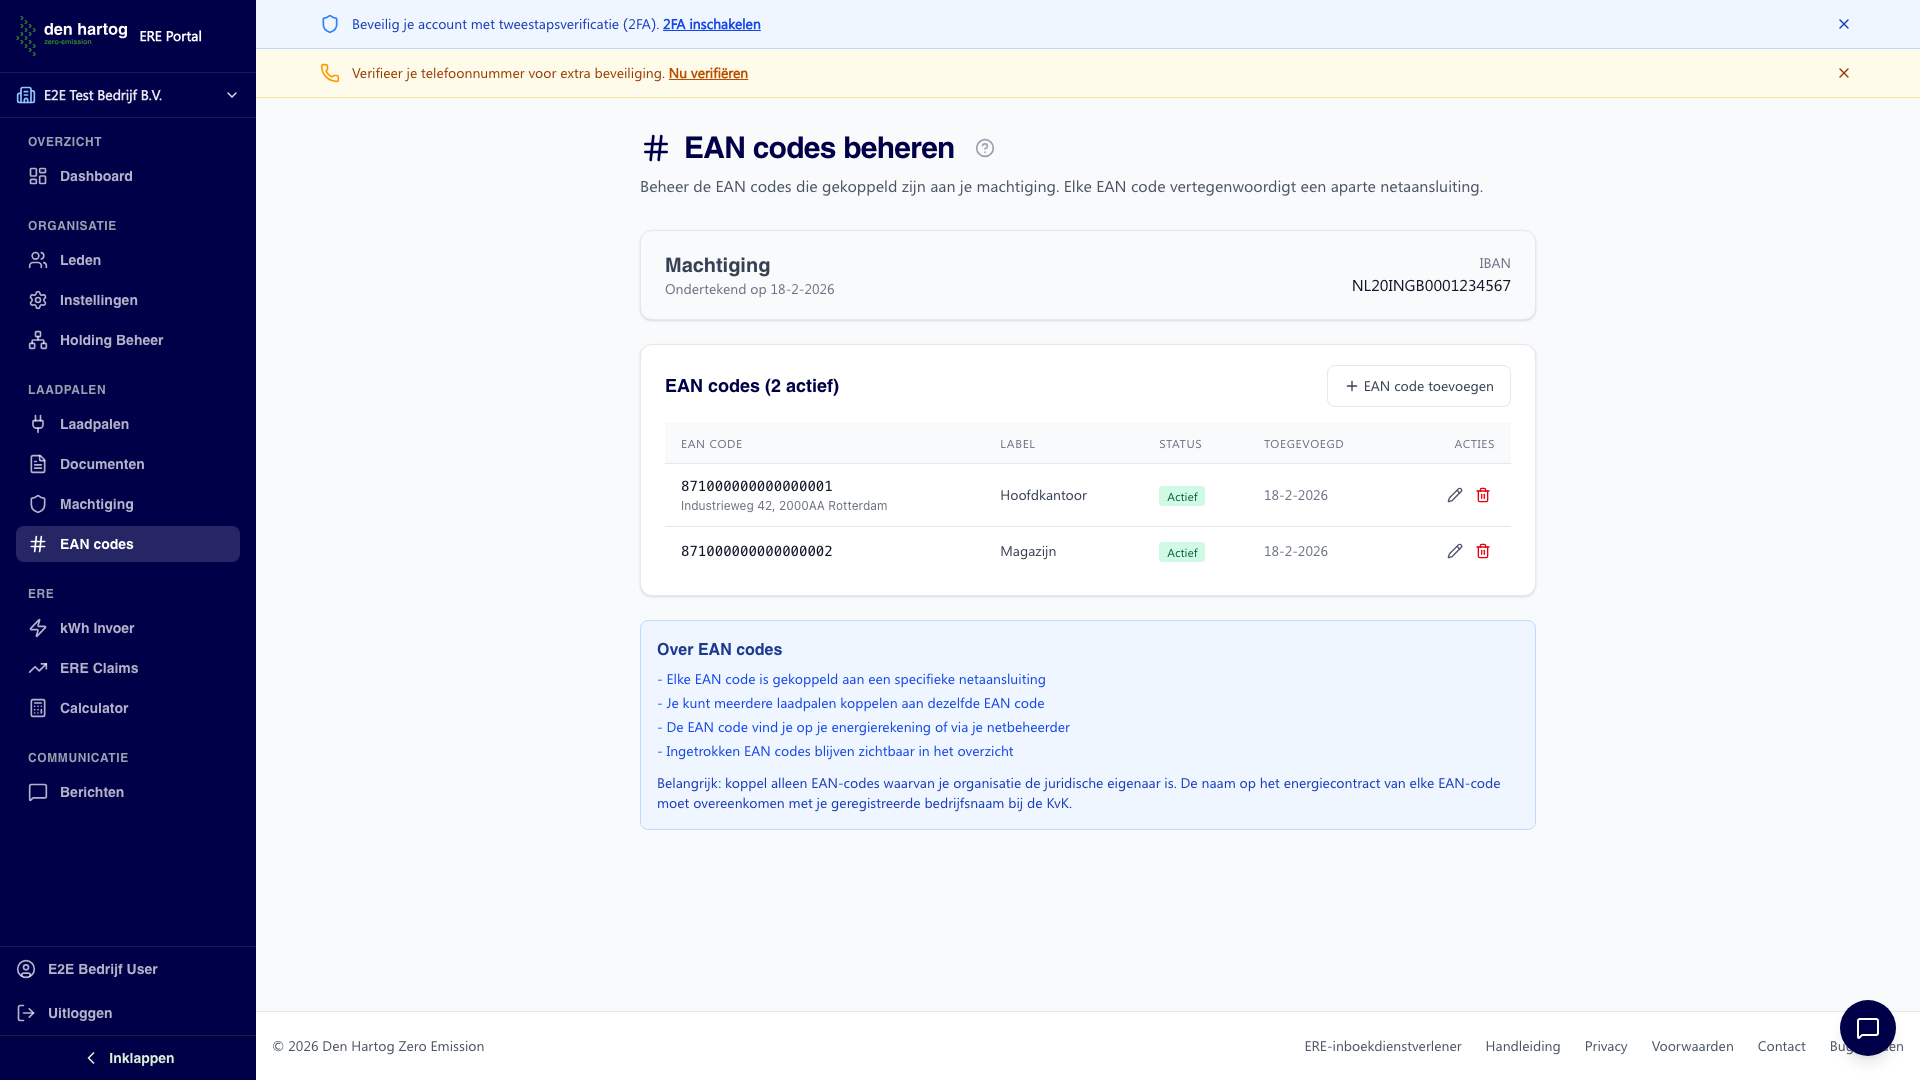Open the chat support bubble
Image resolution: width=1920 pixels, height=1080 pixels.
tap(1867, 1027)
